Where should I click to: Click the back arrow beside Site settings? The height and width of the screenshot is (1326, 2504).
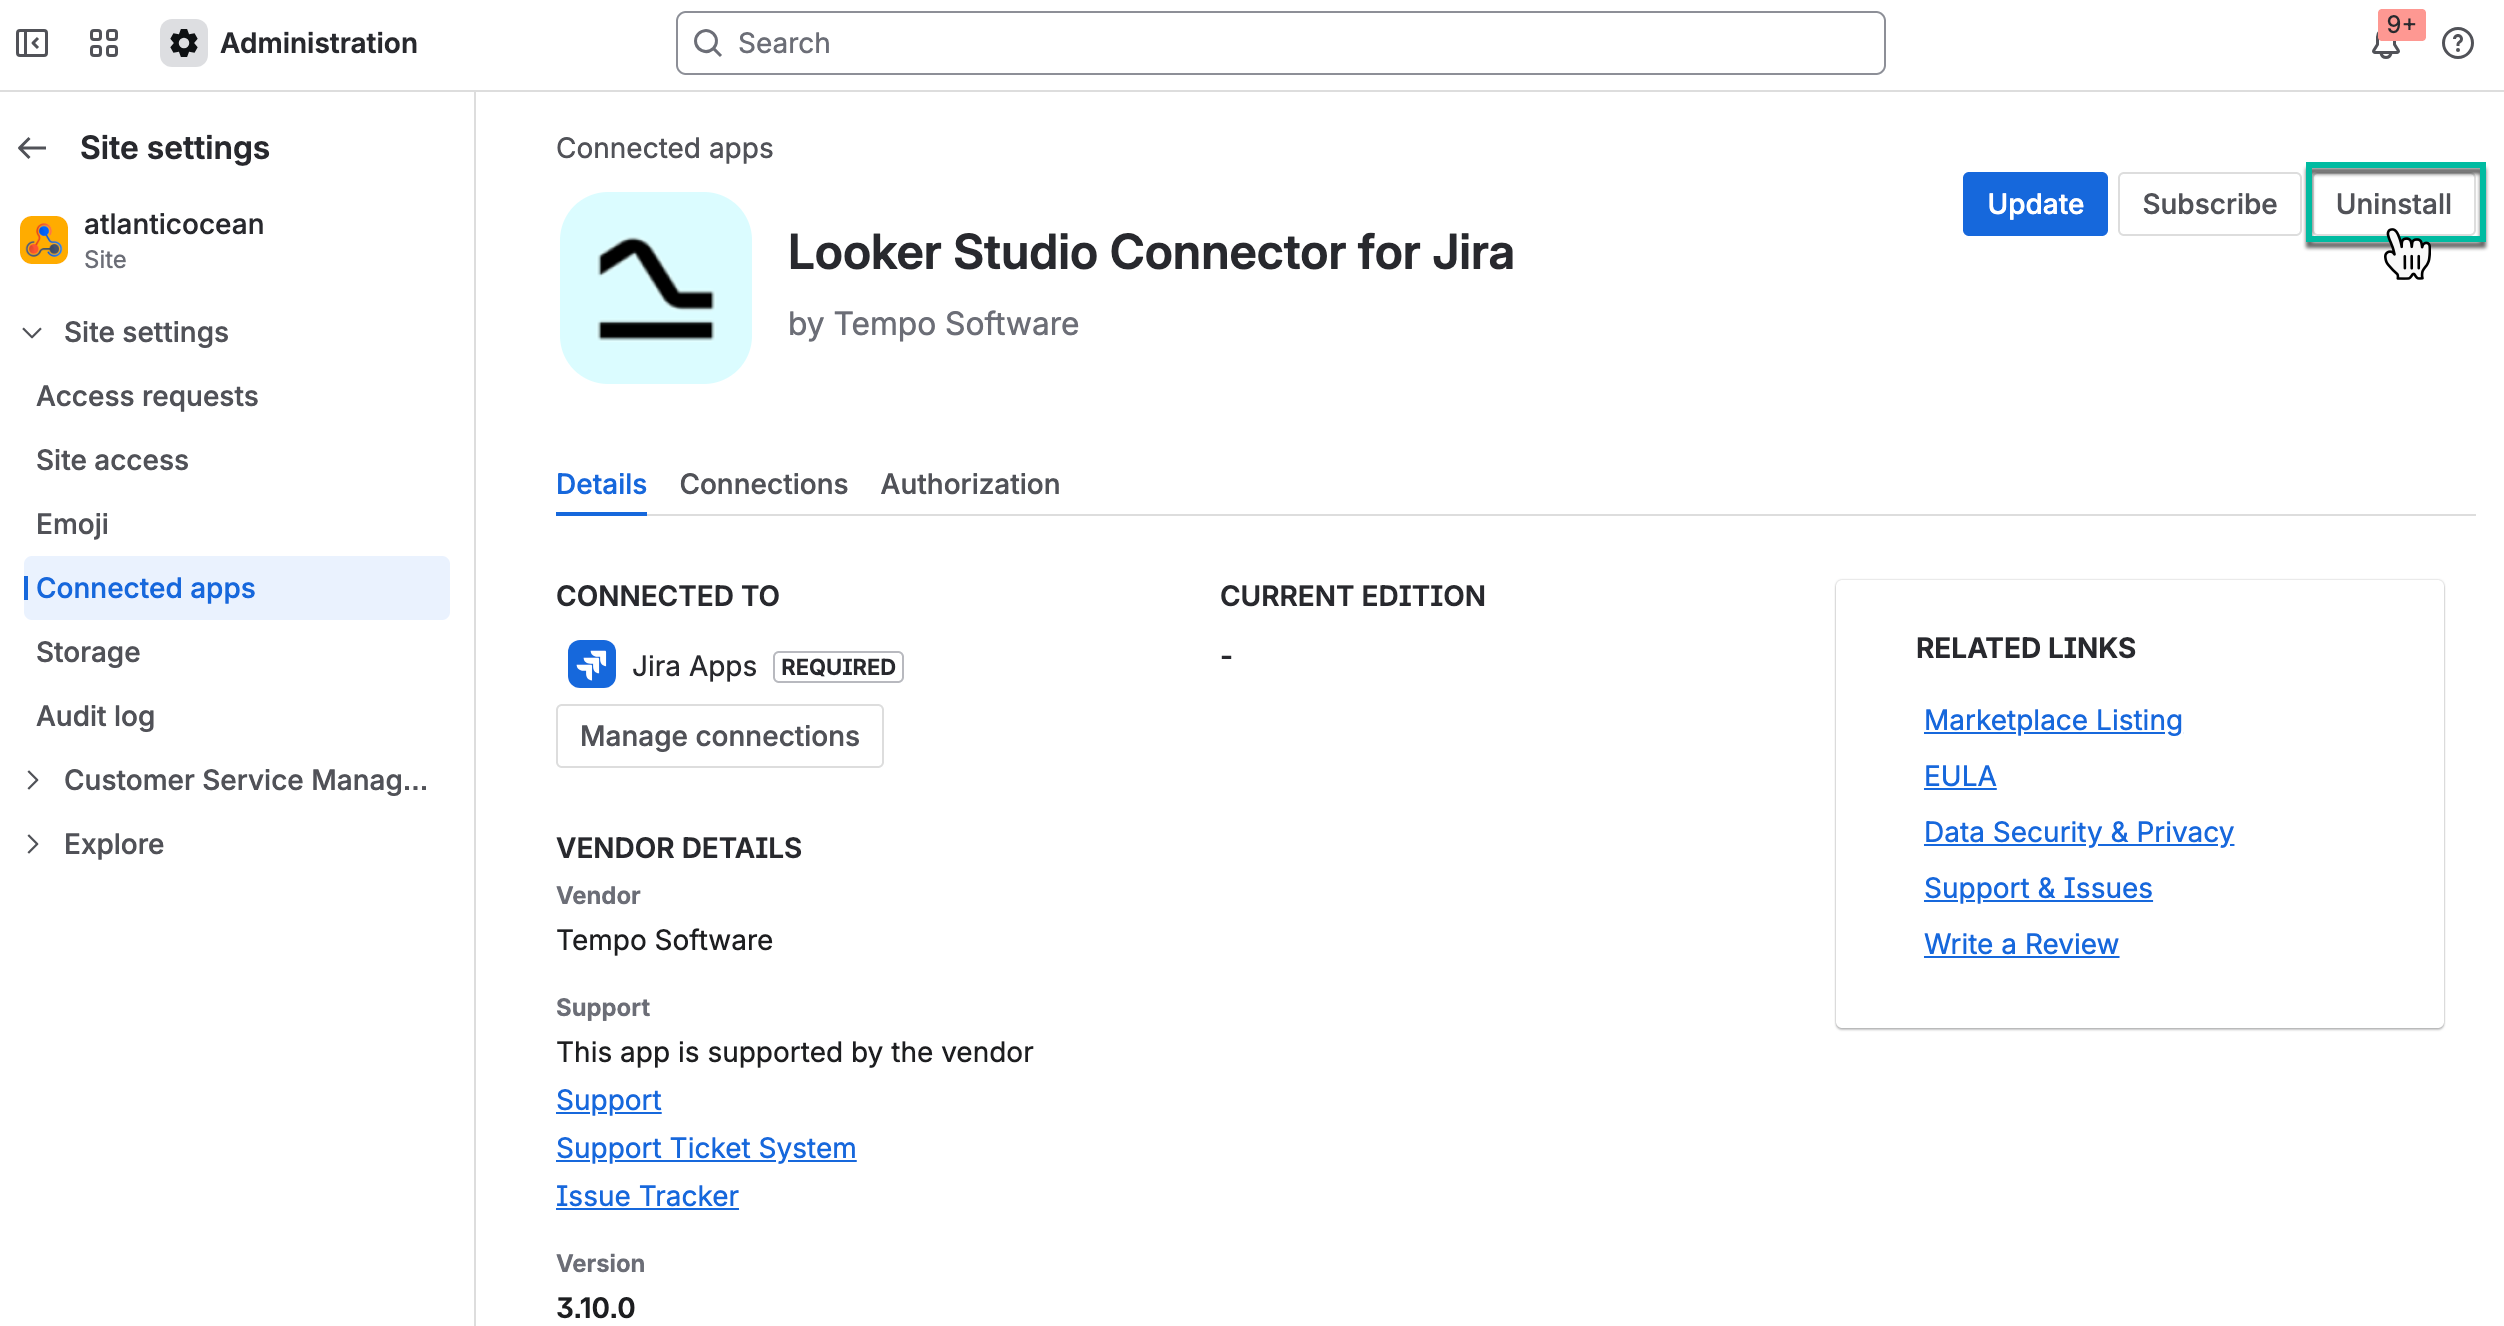(31, 147)
